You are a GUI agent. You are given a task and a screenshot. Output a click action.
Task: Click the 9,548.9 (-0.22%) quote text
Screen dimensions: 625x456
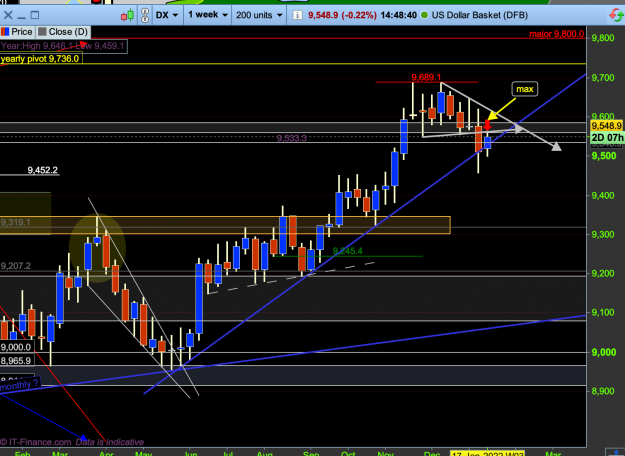(342, 15)
